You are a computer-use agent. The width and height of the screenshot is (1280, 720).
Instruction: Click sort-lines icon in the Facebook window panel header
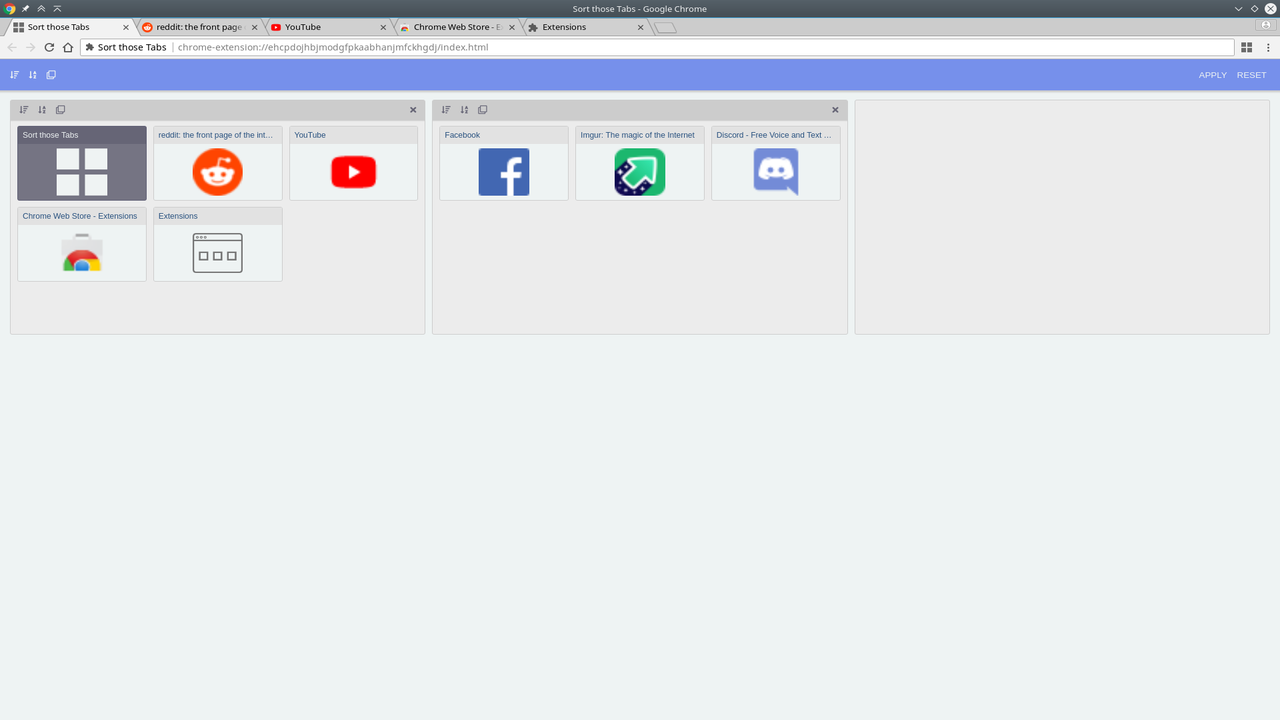pyautogui.click(x=446, y=110)
